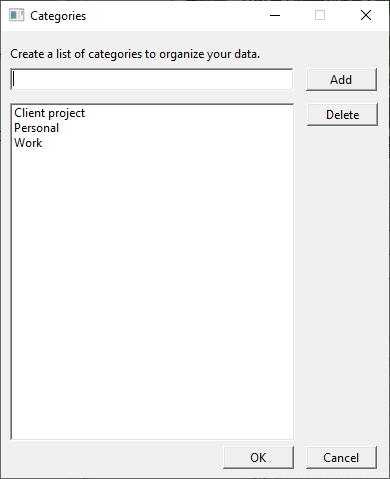The height and width of the screenshot is (479, 390).
Task: Highlight the last list entry, Work
Action: pyautogui.click(x=28, y=143)
